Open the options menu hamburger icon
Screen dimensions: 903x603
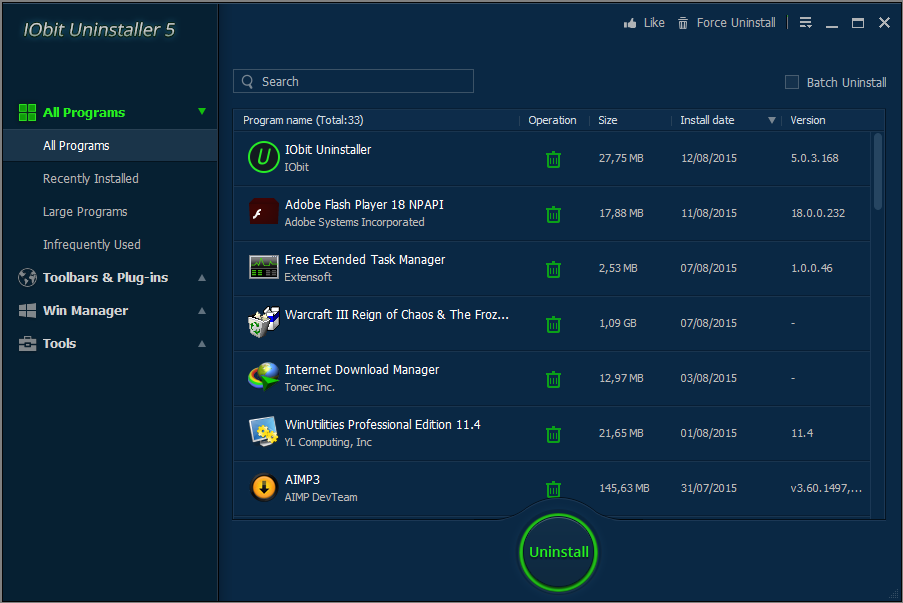pos(806,22)
